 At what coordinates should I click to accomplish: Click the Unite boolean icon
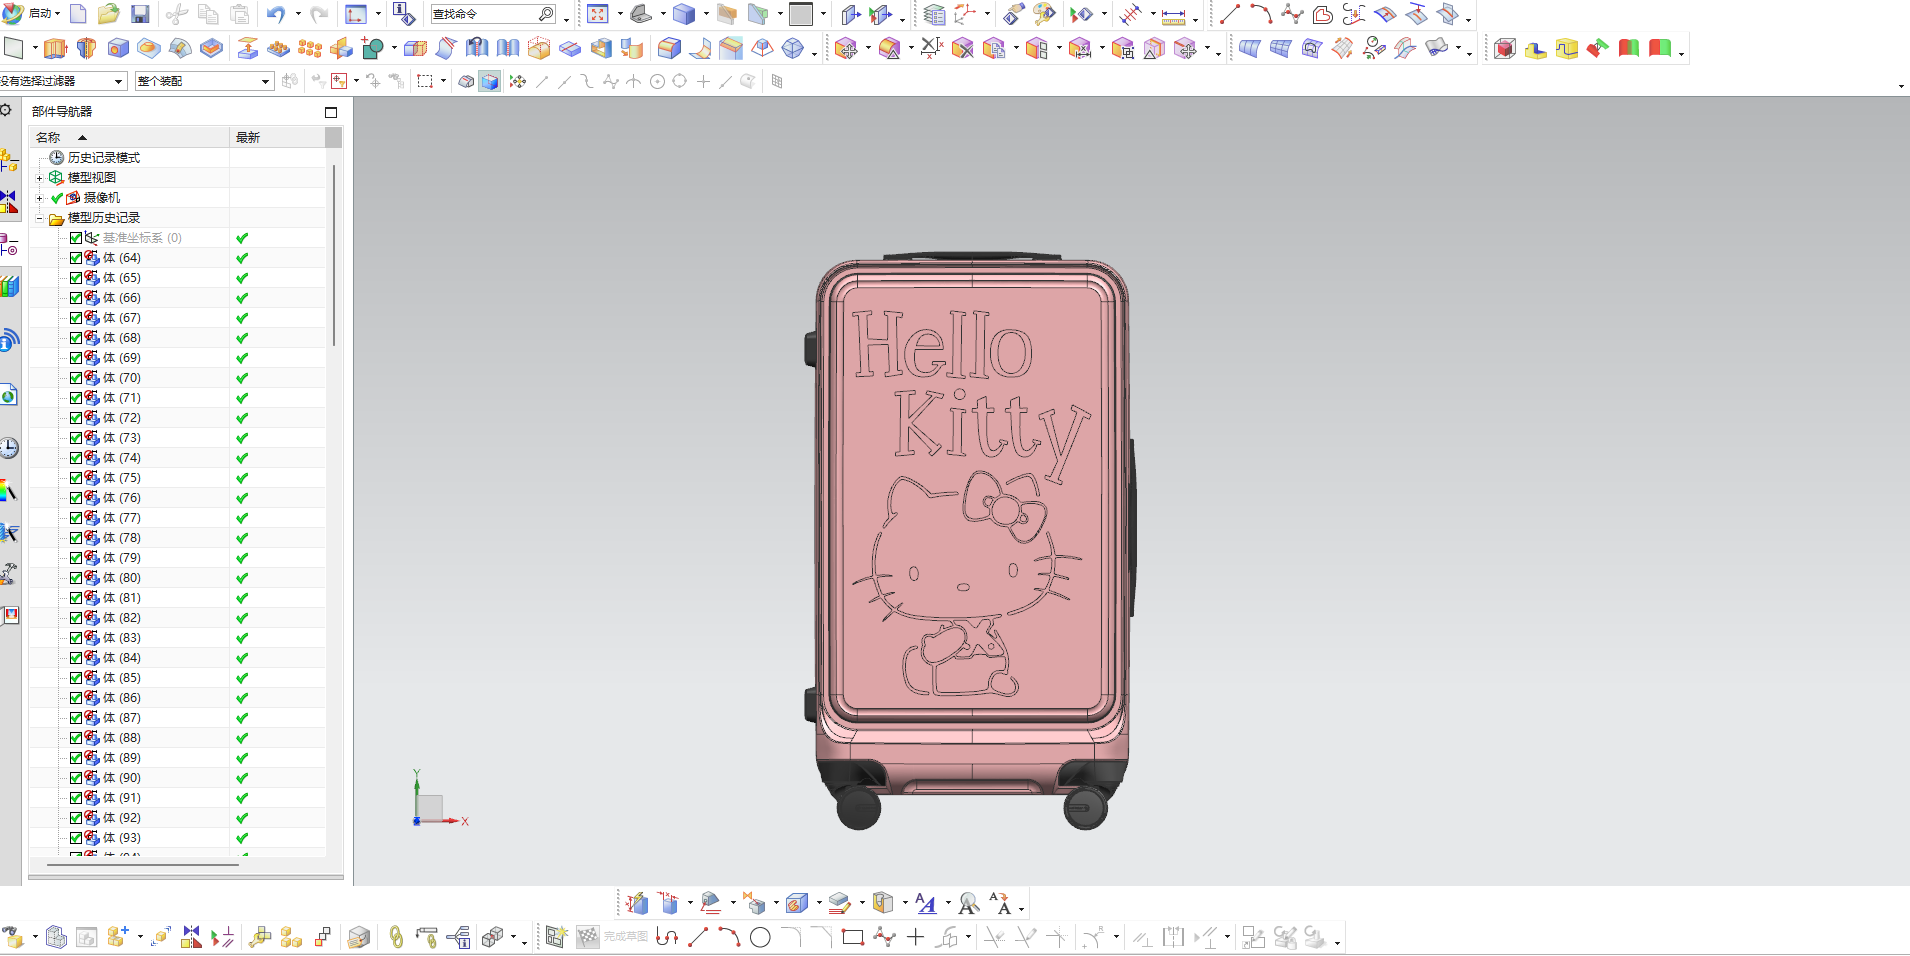point(372,48)
